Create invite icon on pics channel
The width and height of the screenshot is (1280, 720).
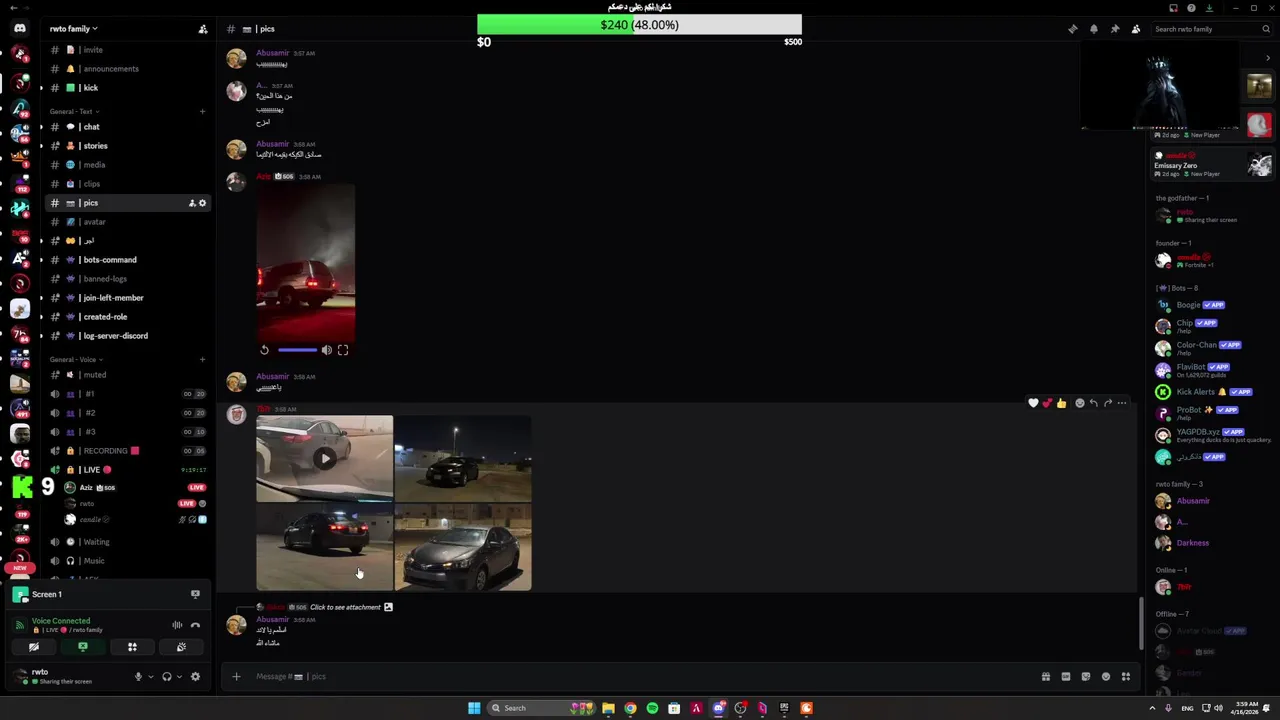coord(191,203)
